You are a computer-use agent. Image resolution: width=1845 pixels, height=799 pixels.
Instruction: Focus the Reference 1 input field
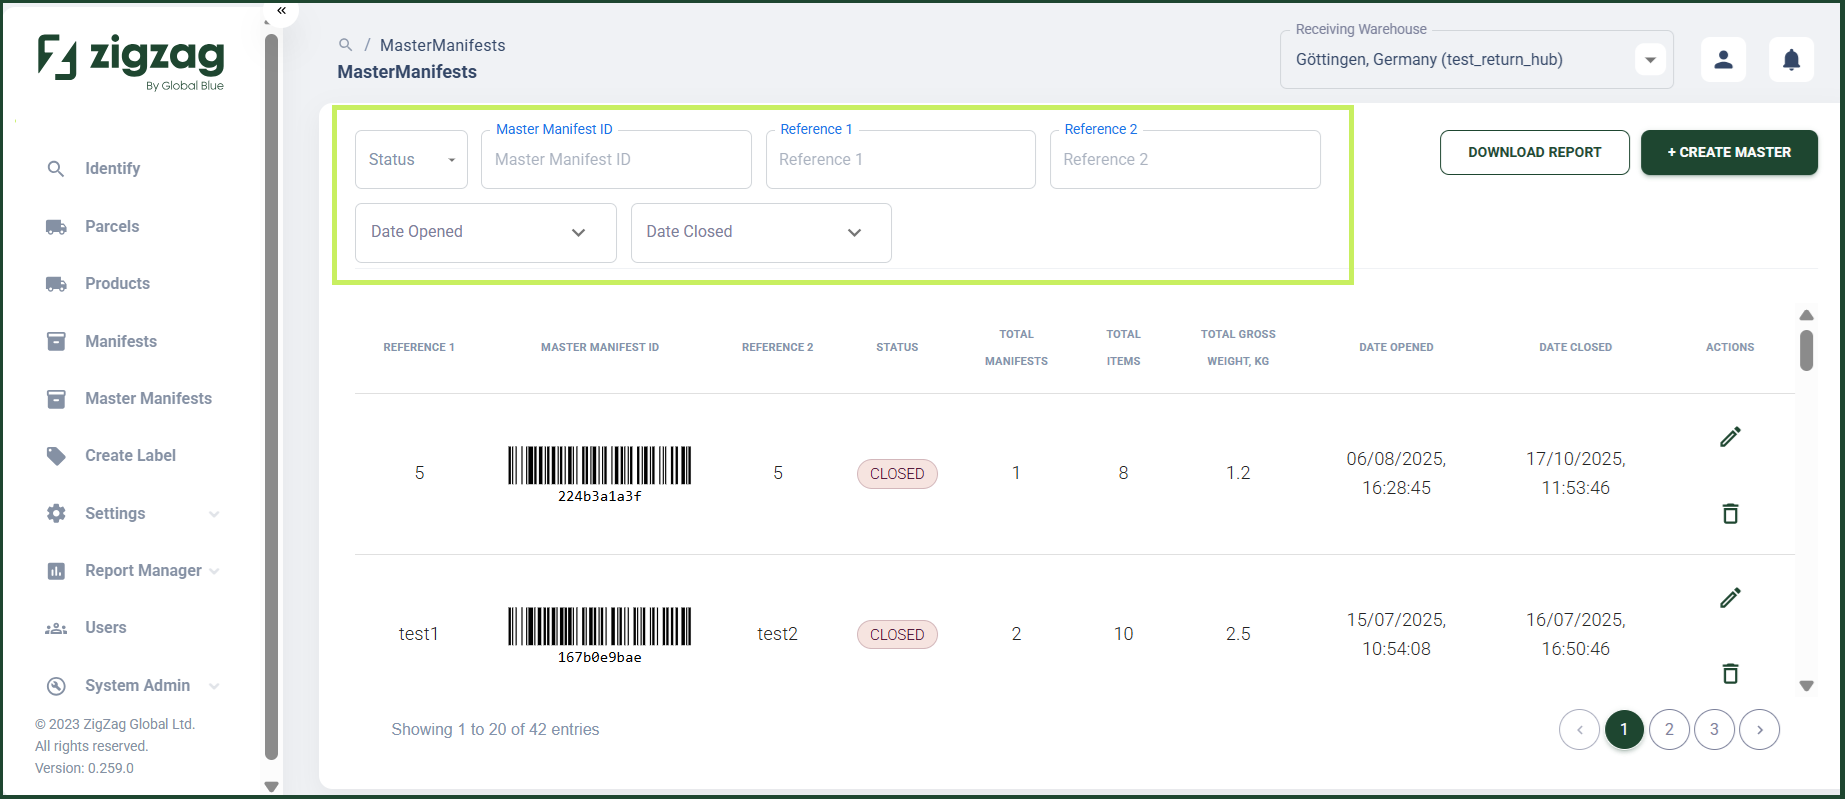click(900, 159)
